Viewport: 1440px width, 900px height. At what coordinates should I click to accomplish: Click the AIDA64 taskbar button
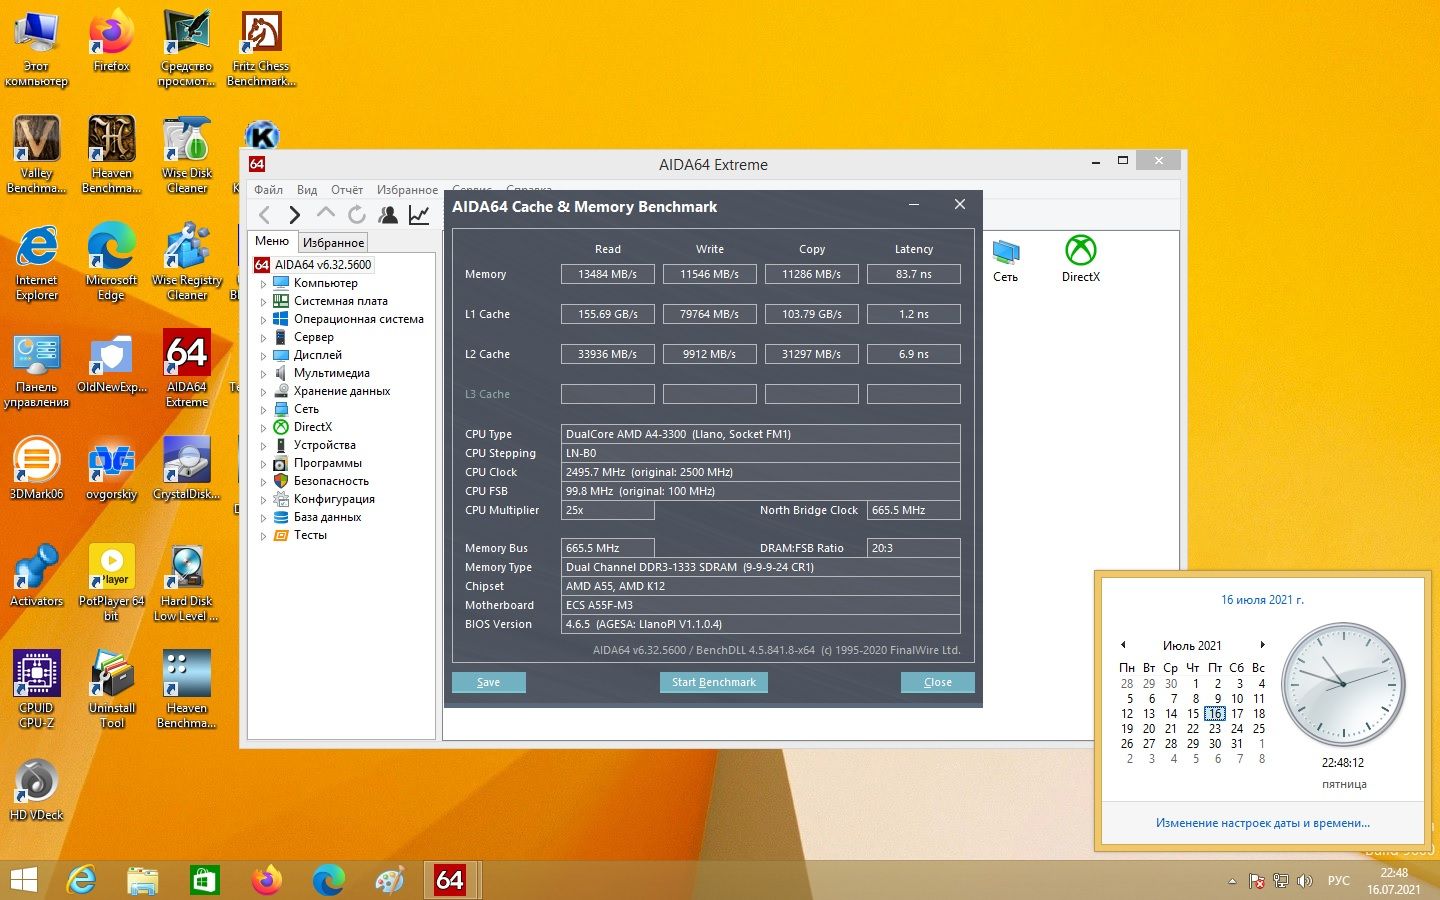[450, 880]
